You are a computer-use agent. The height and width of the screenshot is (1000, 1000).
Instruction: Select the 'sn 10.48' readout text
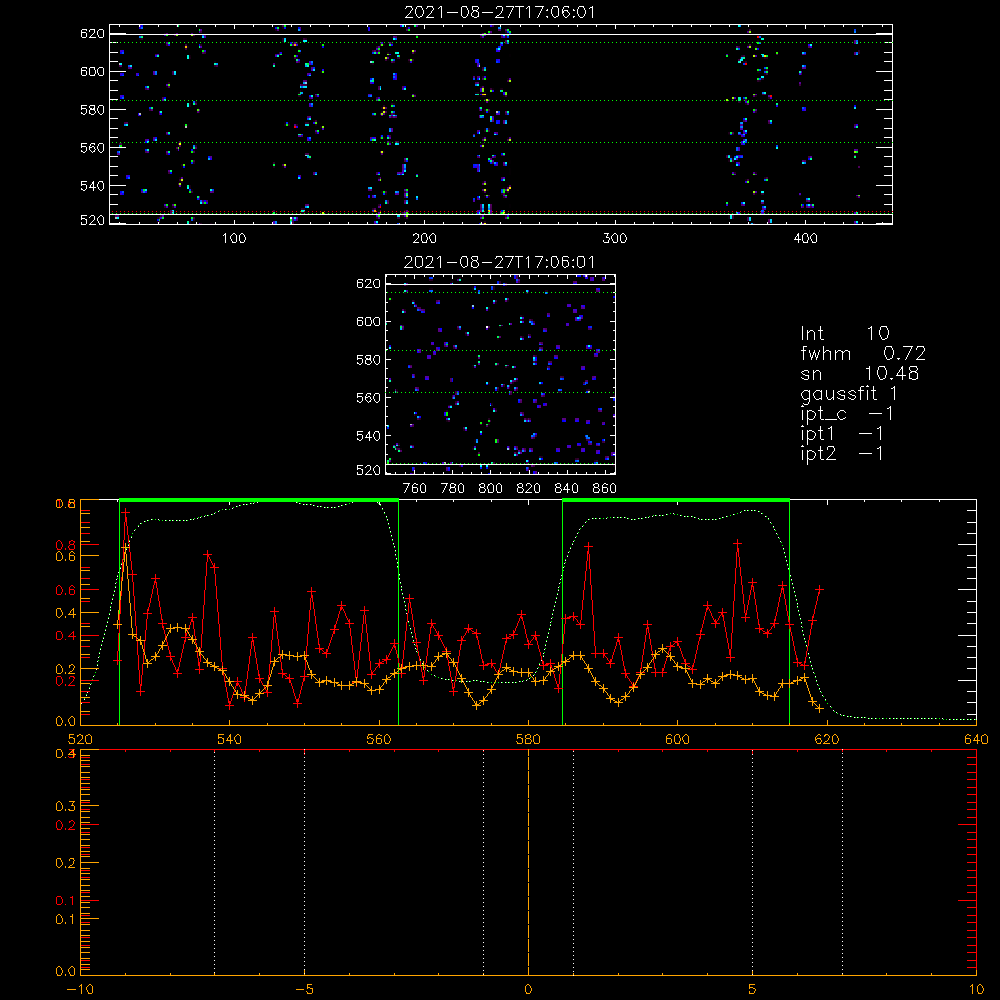point(859,373)
